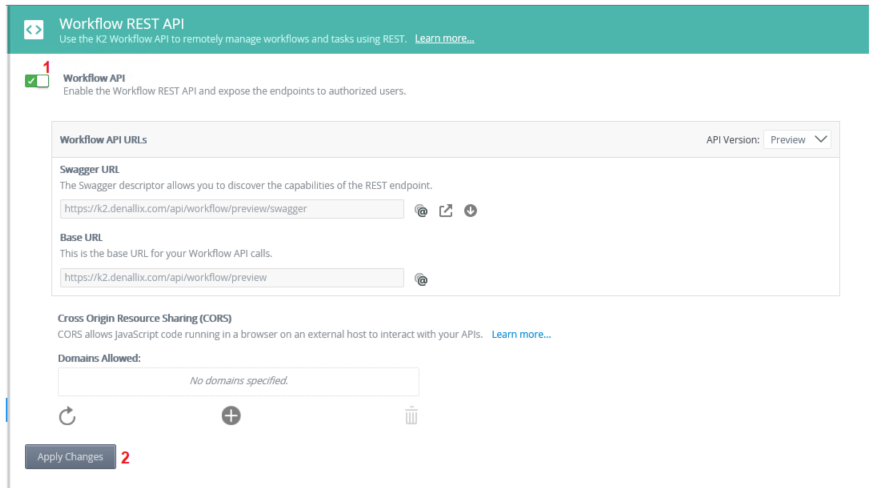The width and height of the screenshot is (878, 488).
Task: Toggle the Workflow API switch
Action: 37,81
